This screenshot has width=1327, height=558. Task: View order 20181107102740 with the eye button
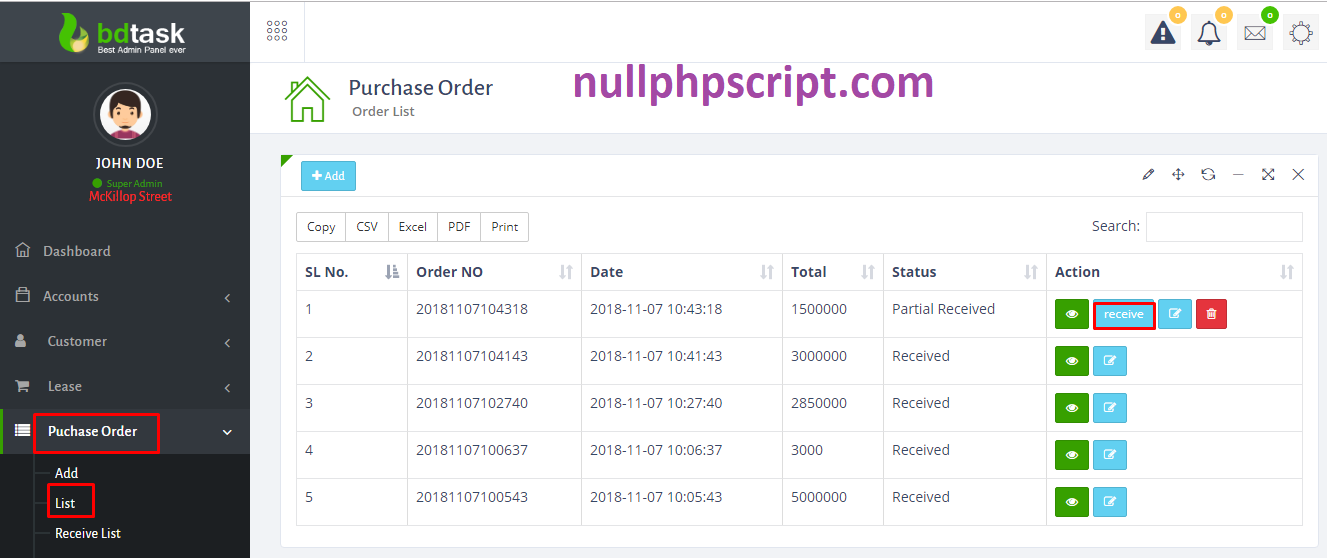tap(1072, 408)
